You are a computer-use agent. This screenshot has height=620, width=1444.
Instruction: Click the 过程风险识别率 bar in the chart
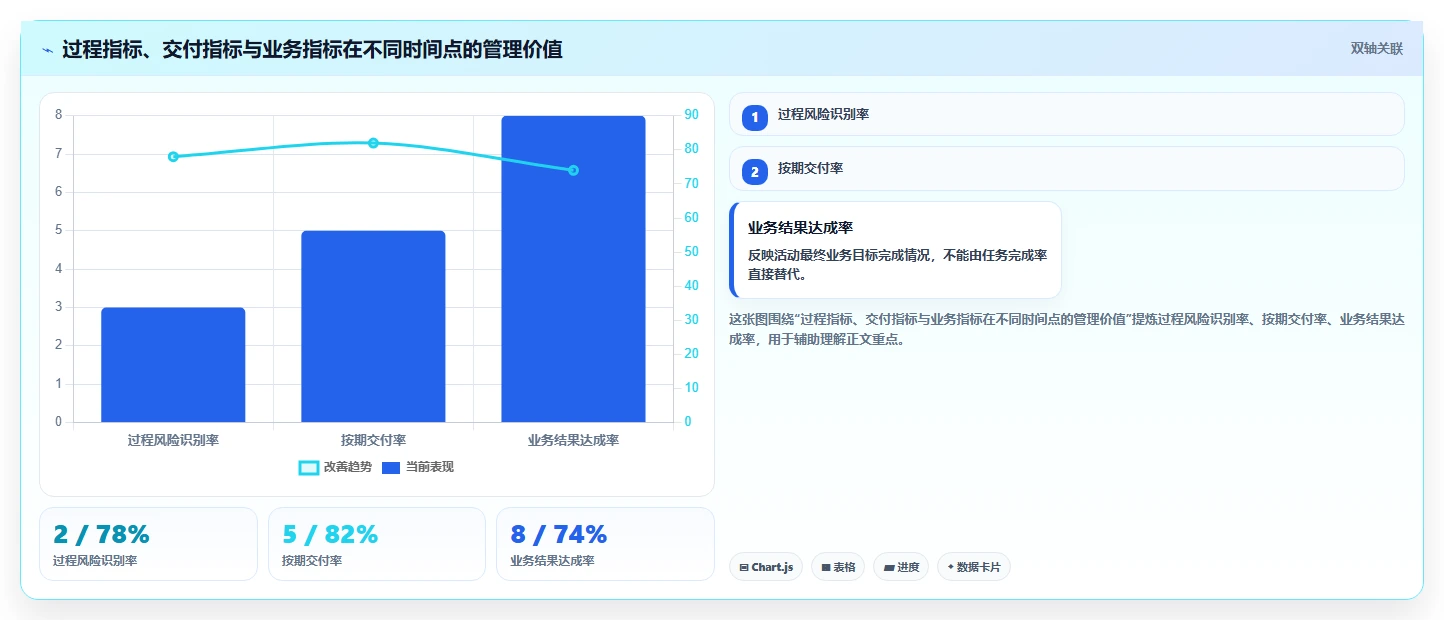(x=173, y=365)
